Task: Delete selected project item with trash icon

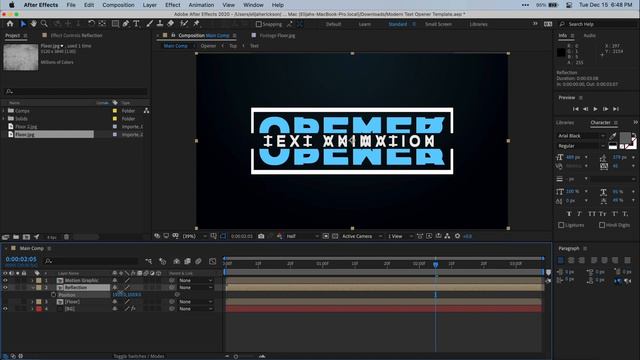Action: (x=66, y=237)
